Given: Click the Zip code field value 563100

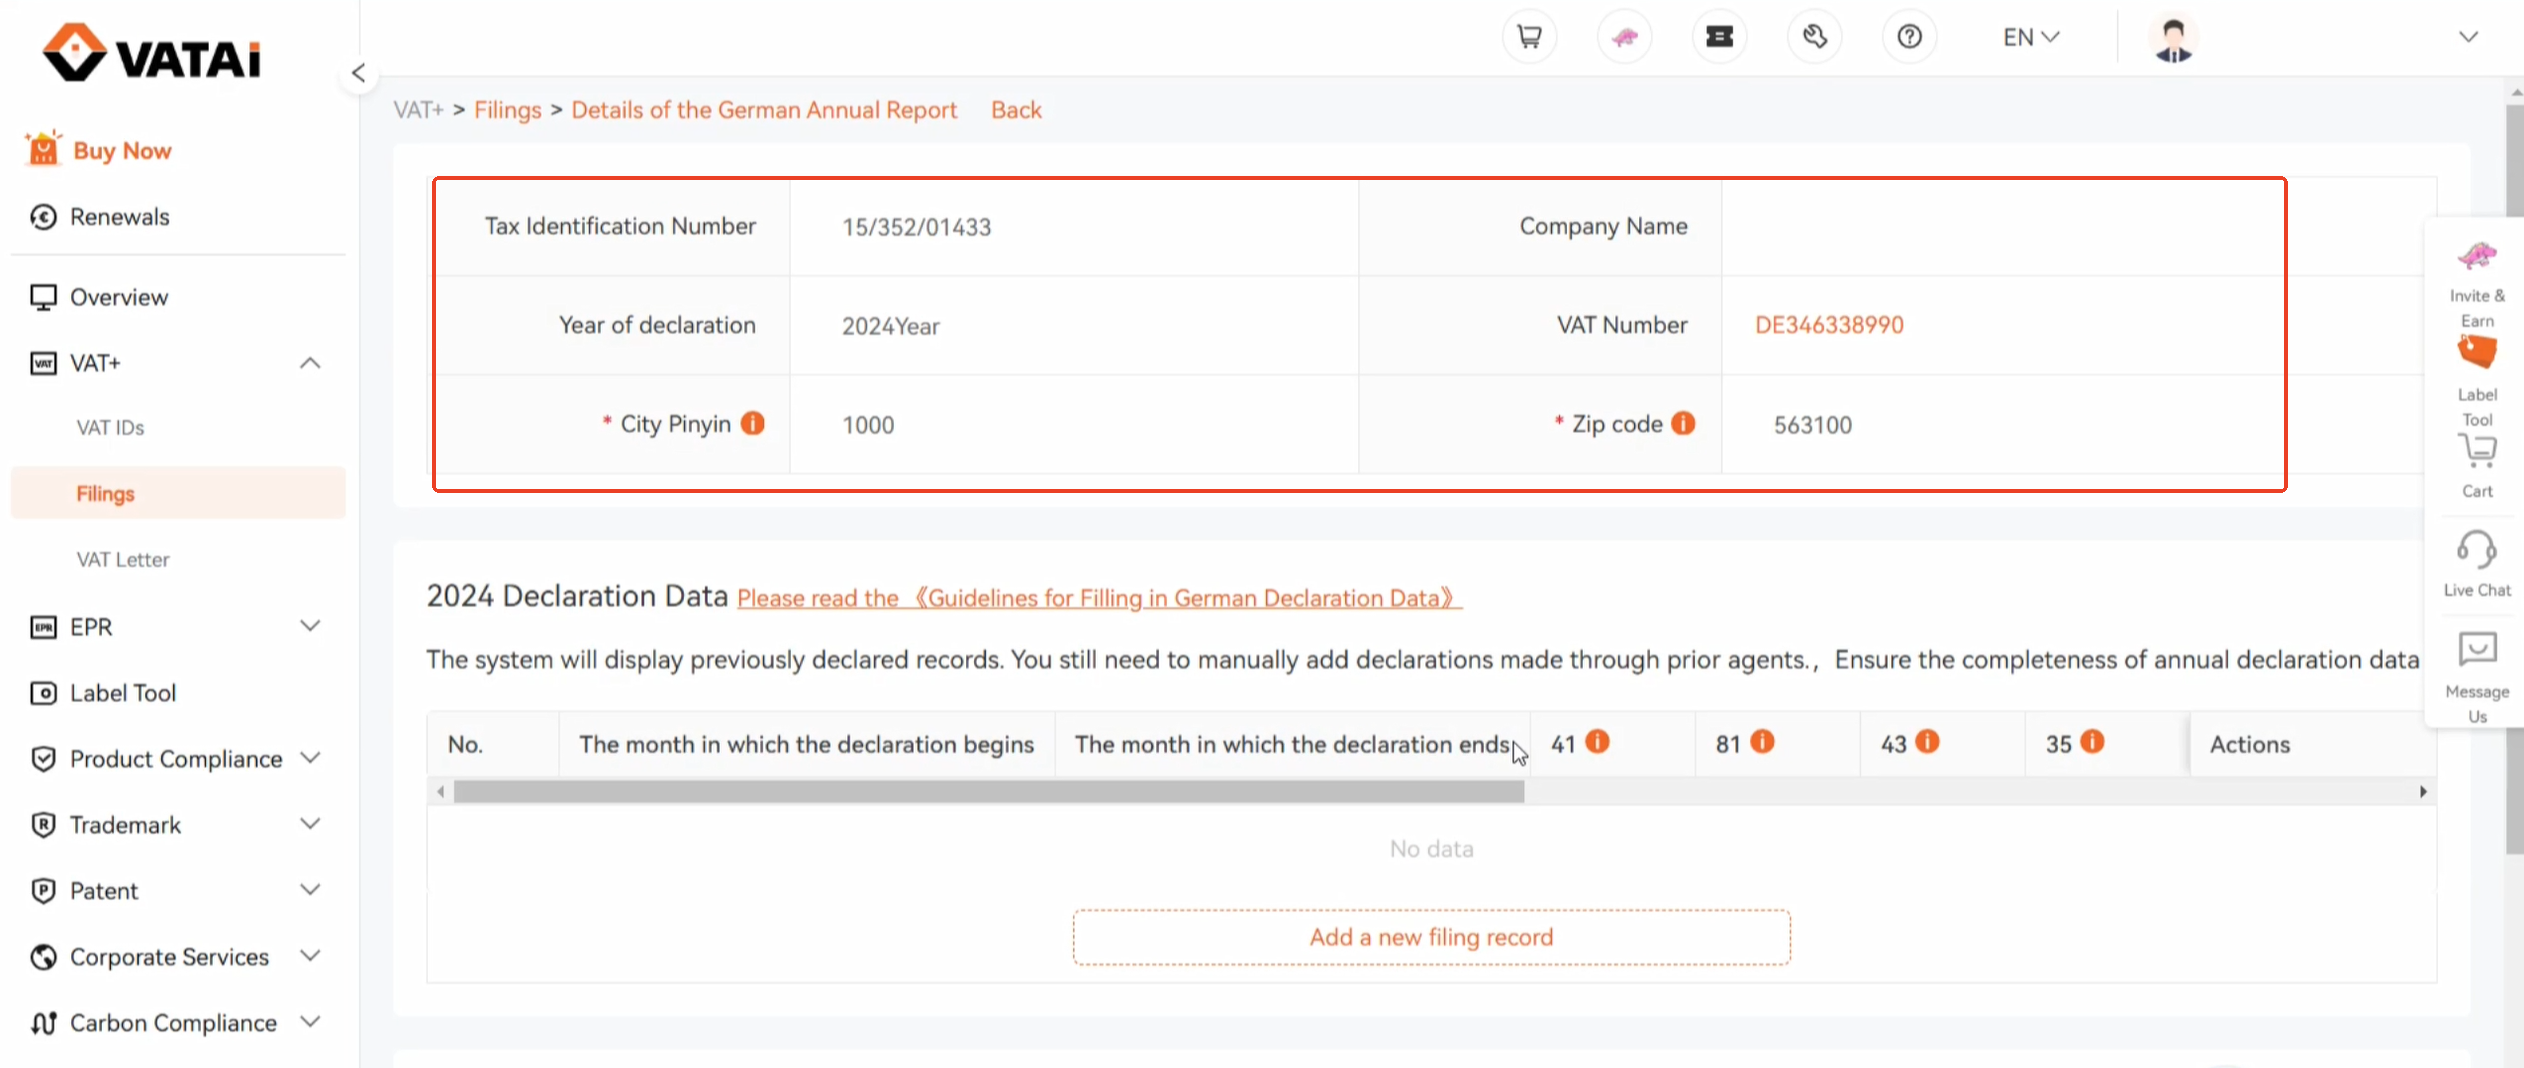Looking at the screenshot, I should 1813,425.
